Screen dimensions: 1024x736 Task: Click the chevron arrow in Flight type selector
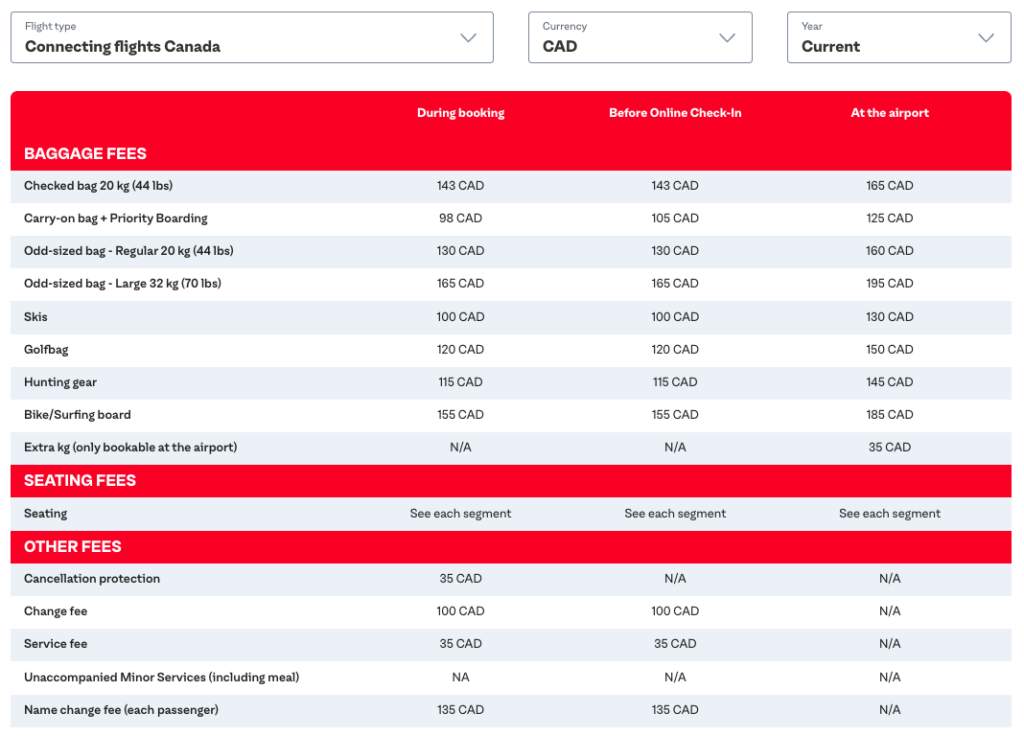coord(468,38)
